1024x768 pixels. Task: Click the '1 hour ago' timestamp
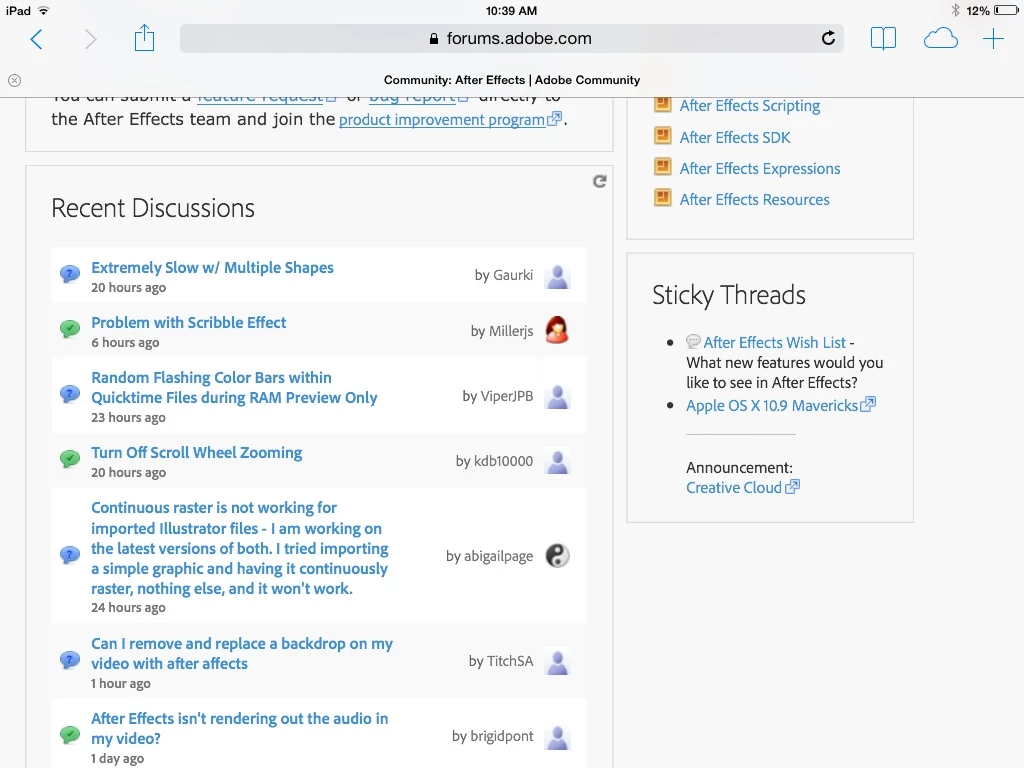pyautogui.click(x=120, y=684)
